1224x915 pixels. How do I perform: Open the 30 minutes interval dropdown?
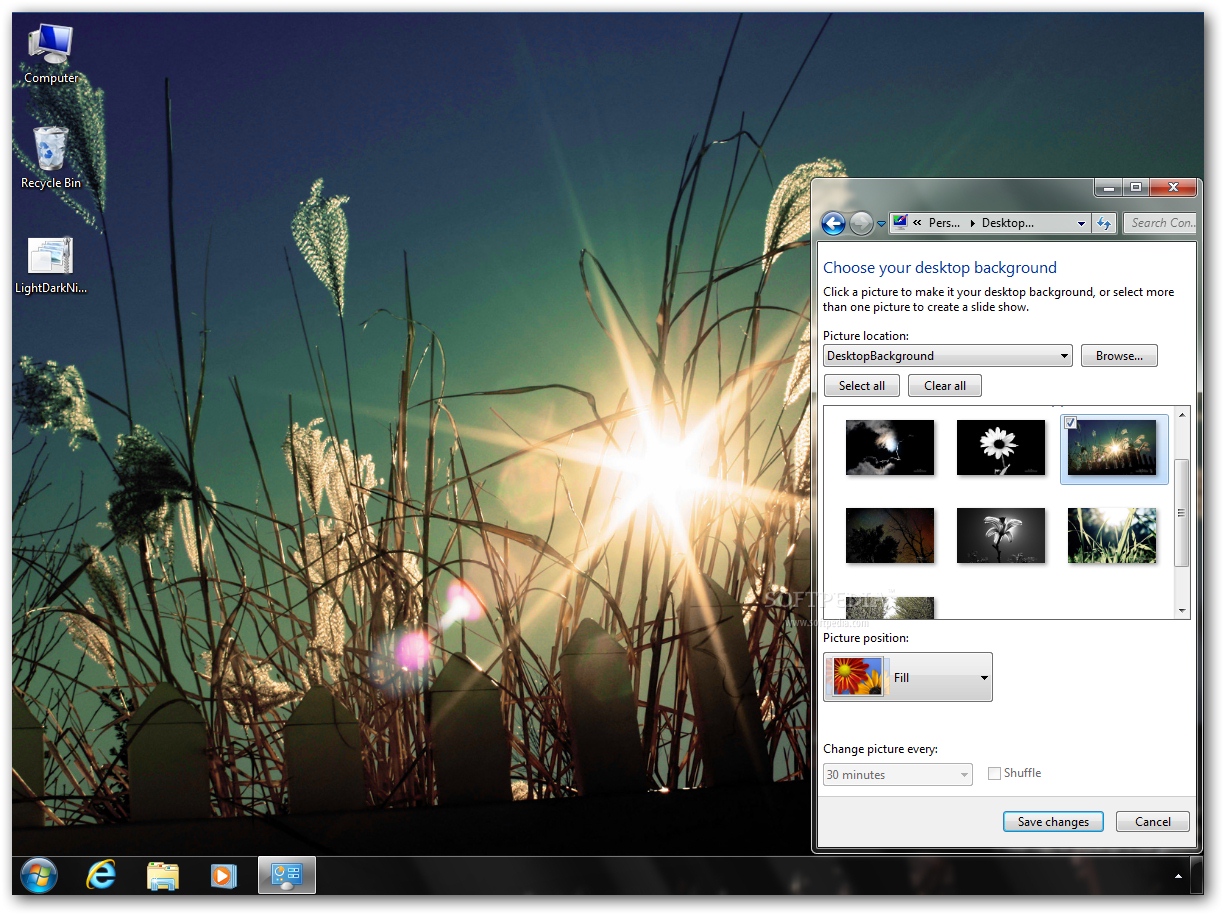point(898,775)
